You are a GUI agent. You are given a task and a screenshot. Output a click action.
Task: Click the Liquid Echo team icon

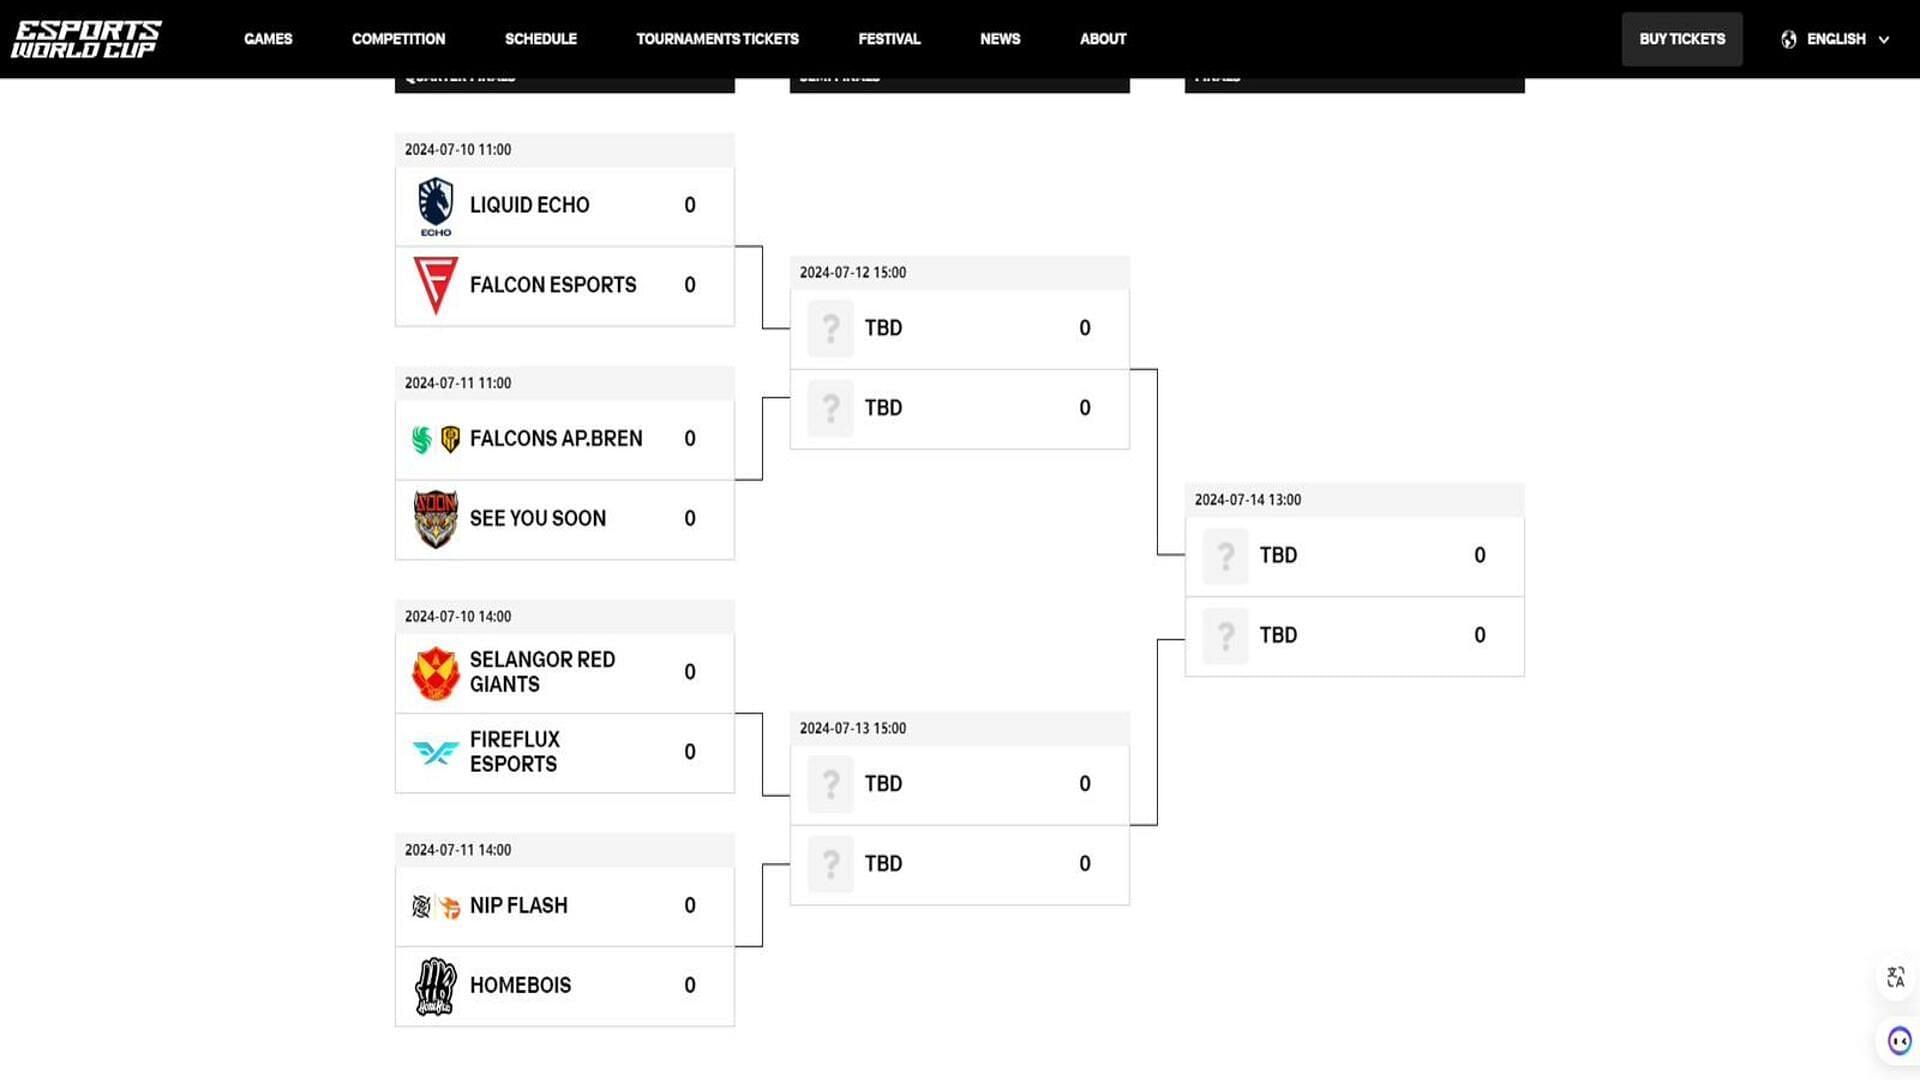tap(434, 204)
